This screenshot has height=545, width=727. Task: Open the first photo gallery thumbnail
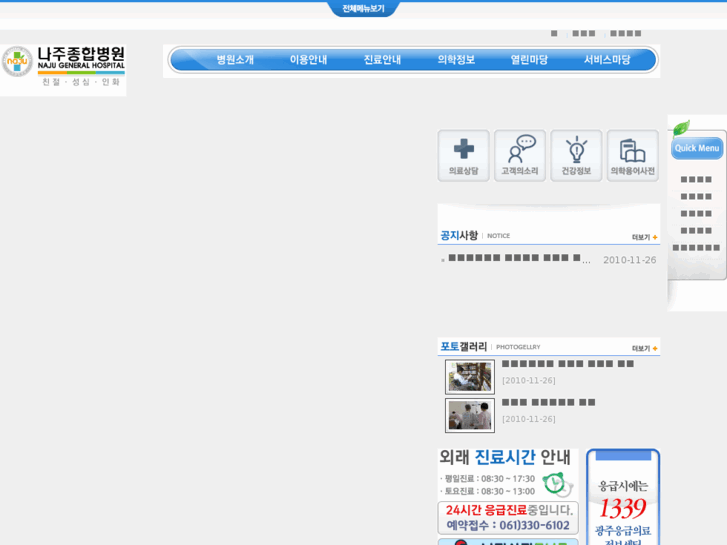click(x=470, y=377)
